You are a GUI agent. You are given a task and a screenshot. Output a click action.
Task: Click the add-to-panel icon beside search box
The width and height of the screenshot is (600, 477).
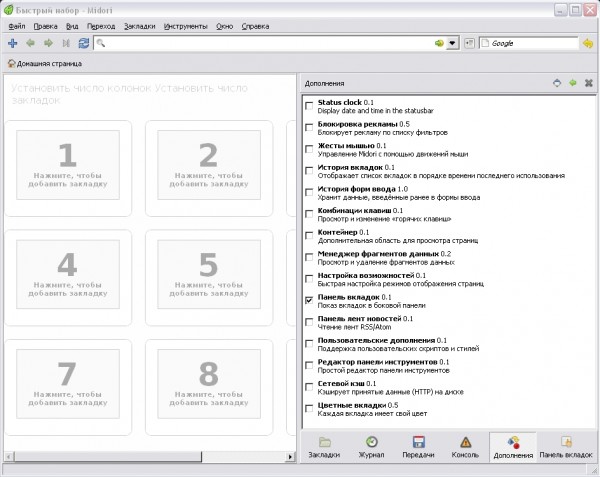(x=469, y=43)
